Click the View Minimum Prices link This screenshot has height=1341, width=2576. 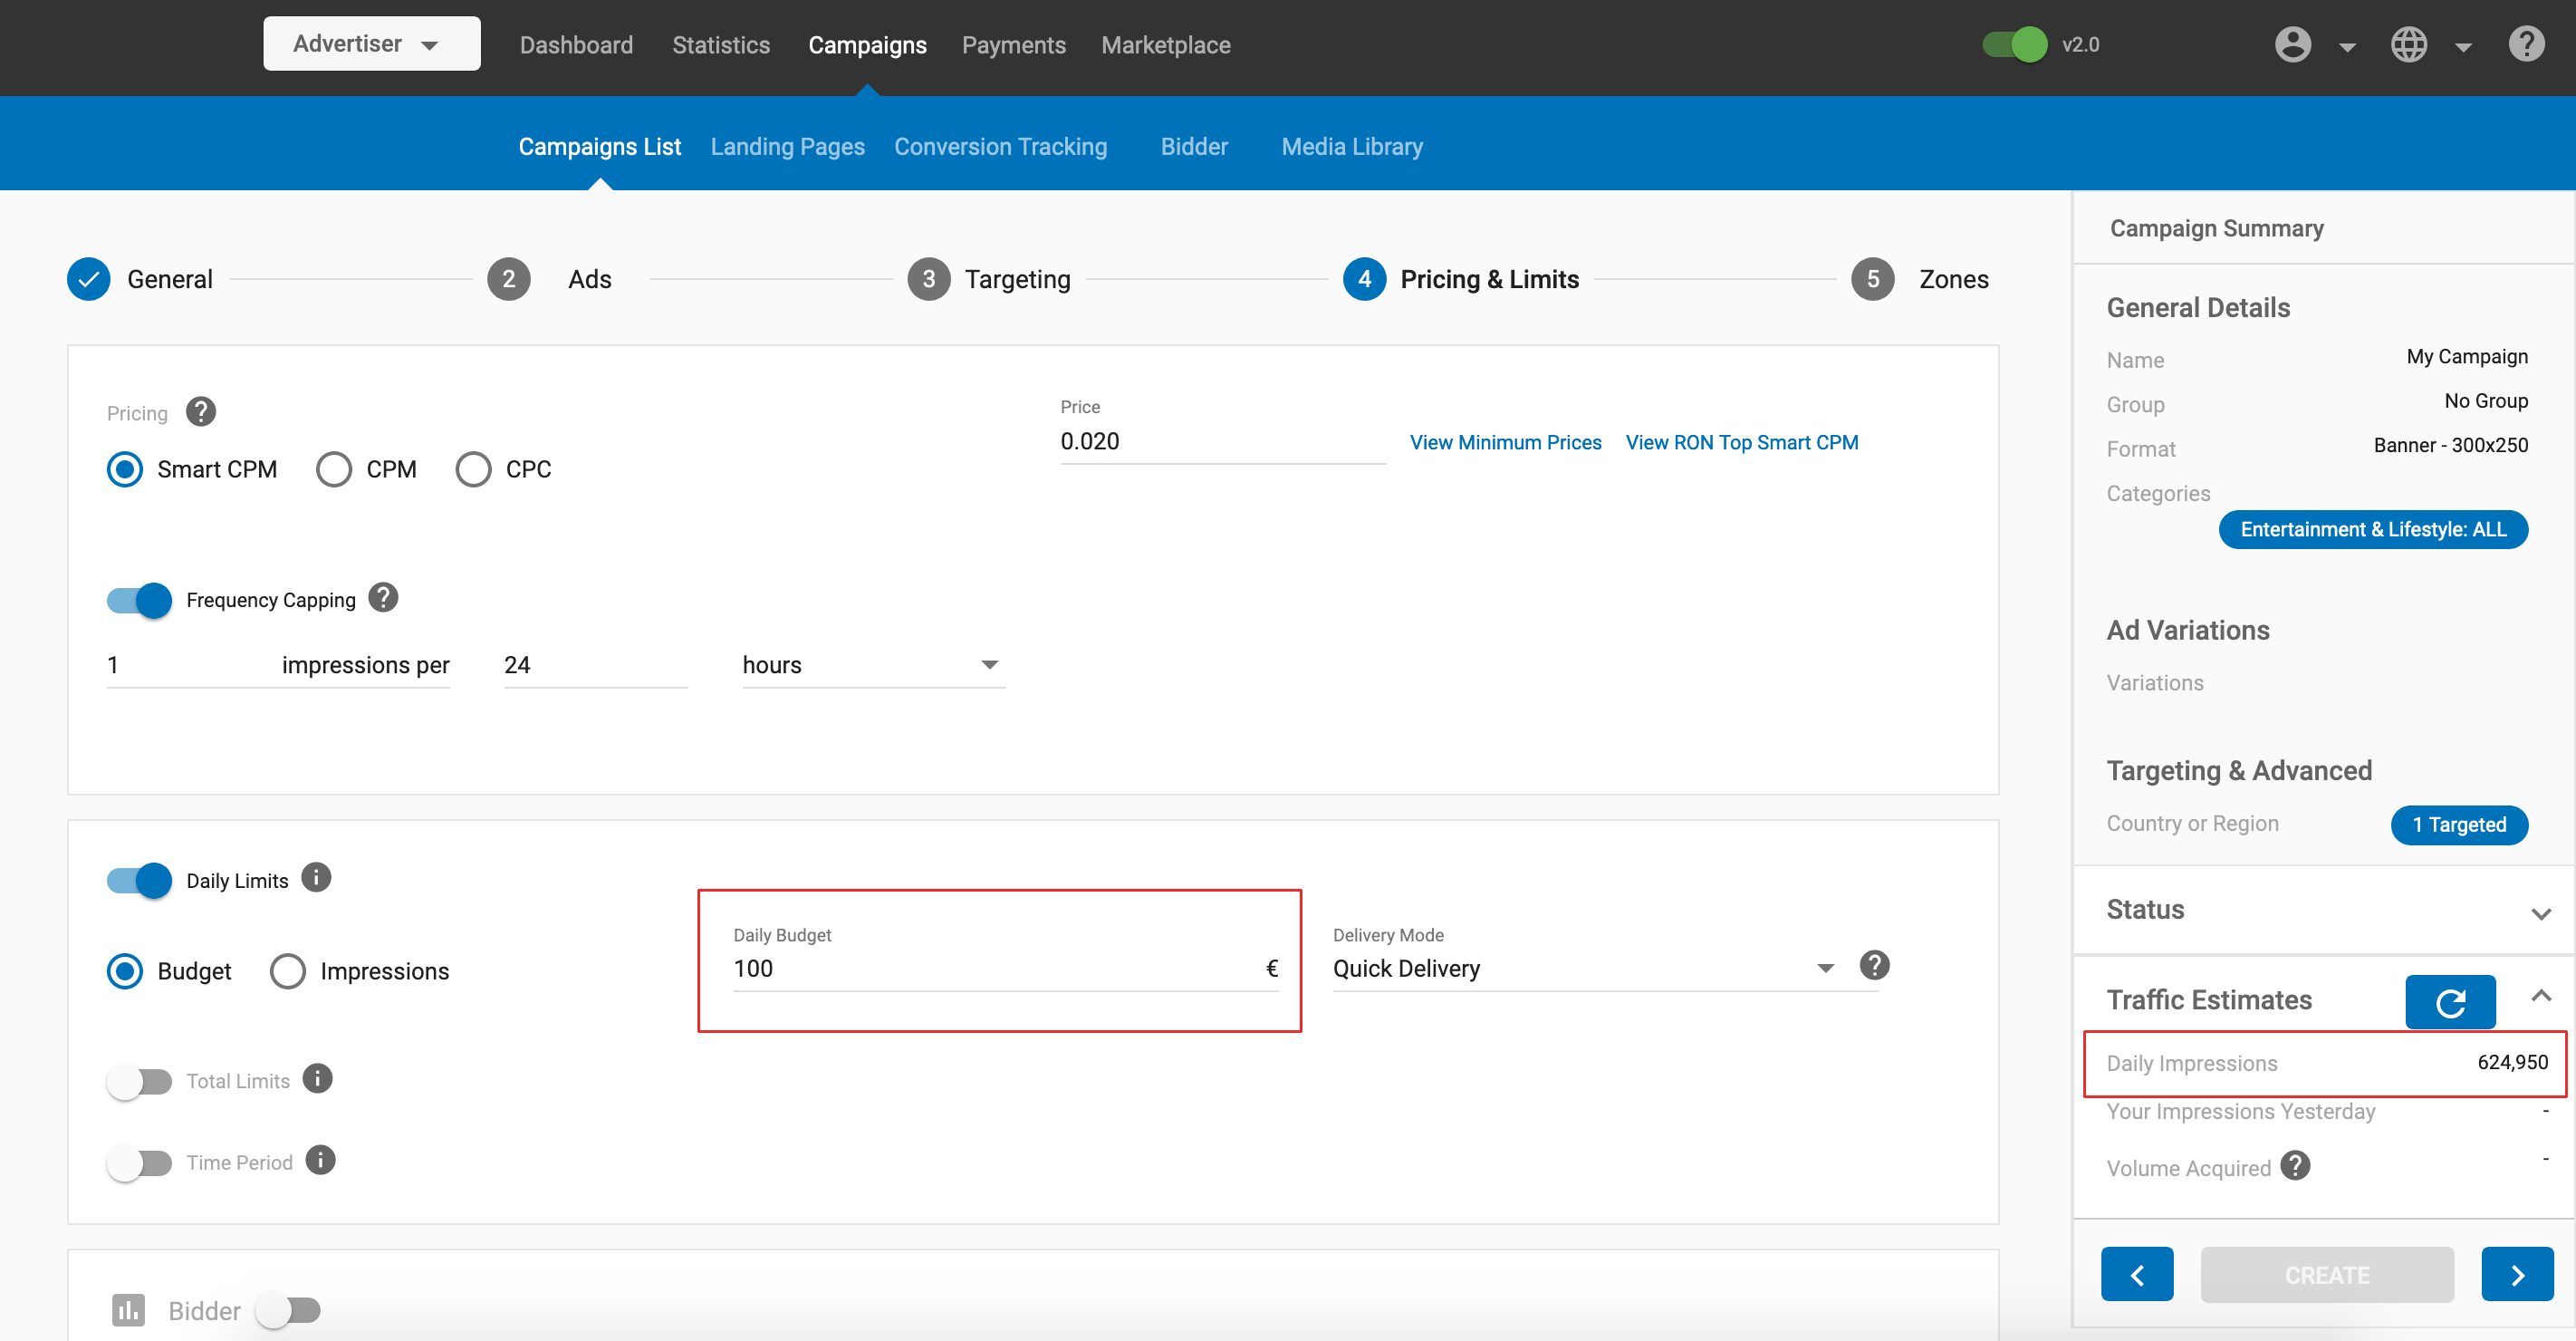pos(1505,442)
